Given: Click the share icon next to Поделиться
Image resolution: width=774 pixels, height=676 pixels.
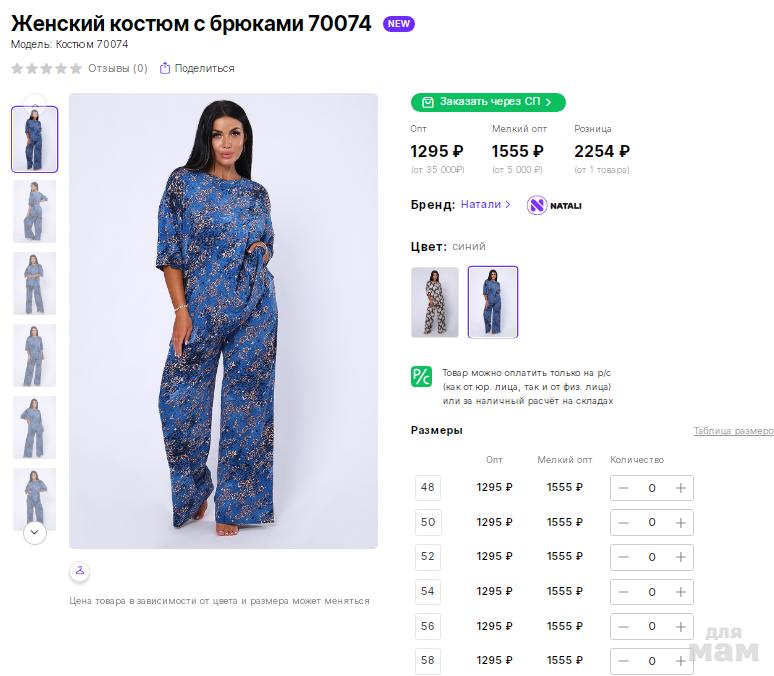Looking at the screenshot, I should pyautogui.click(x=165, y=68).
